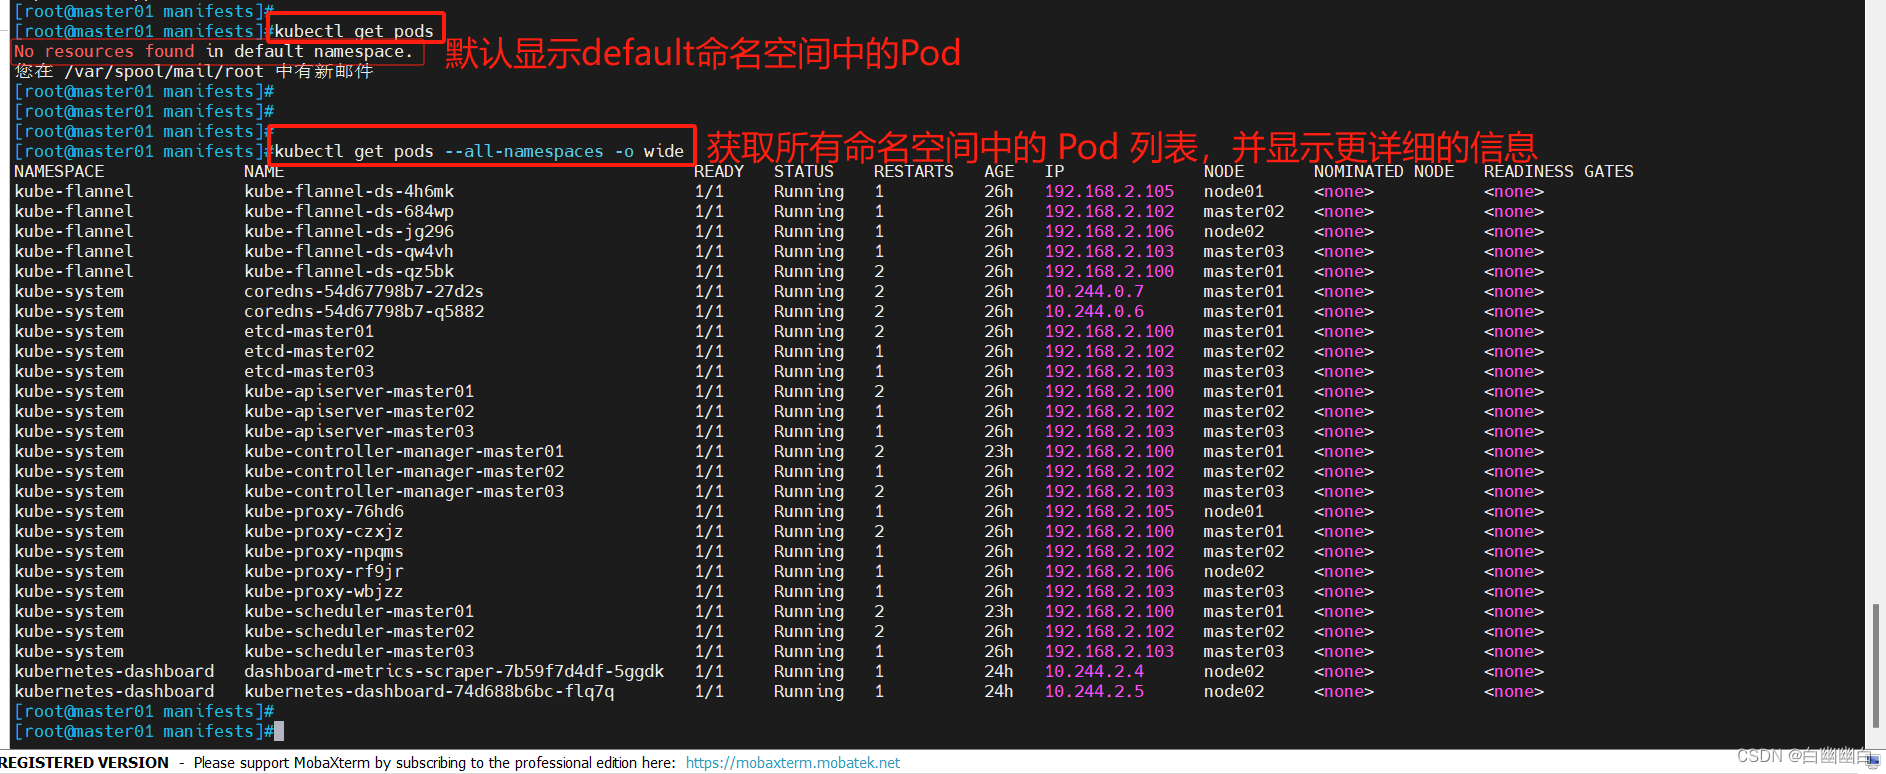Image resolution: width=1886 pixels, height=774 pixels.
Task: Click pod name kube-proxy-czxjz
Action: pos(324,531)
